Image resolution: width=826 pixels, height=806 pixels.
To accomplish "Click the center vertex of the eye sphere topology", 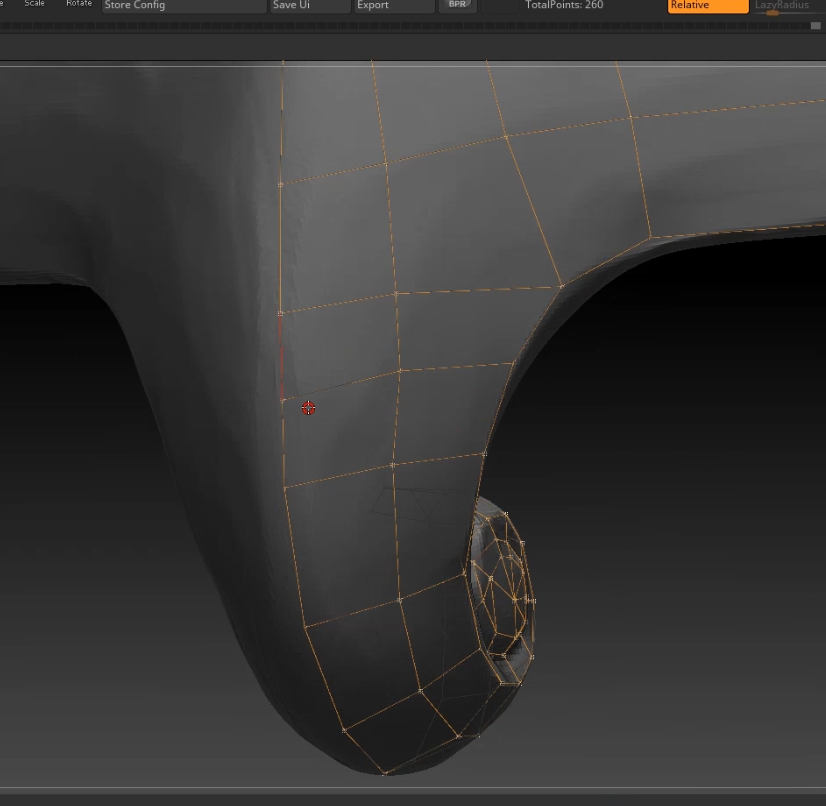I will point(515,598).
